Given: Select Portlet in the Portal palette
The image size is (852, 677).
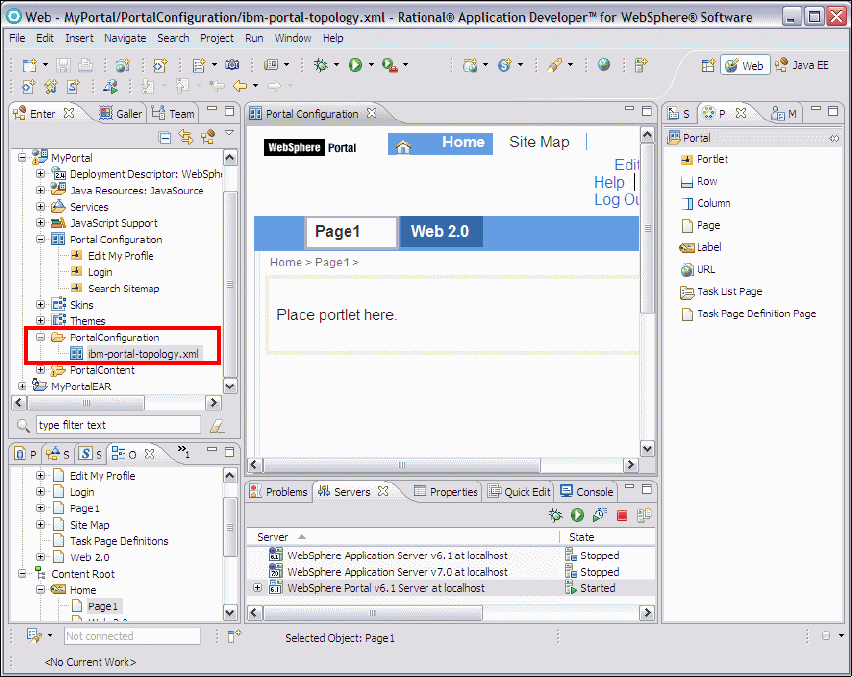Looking at the screenshot, I should pyautogui.click(x=704, y=159).
